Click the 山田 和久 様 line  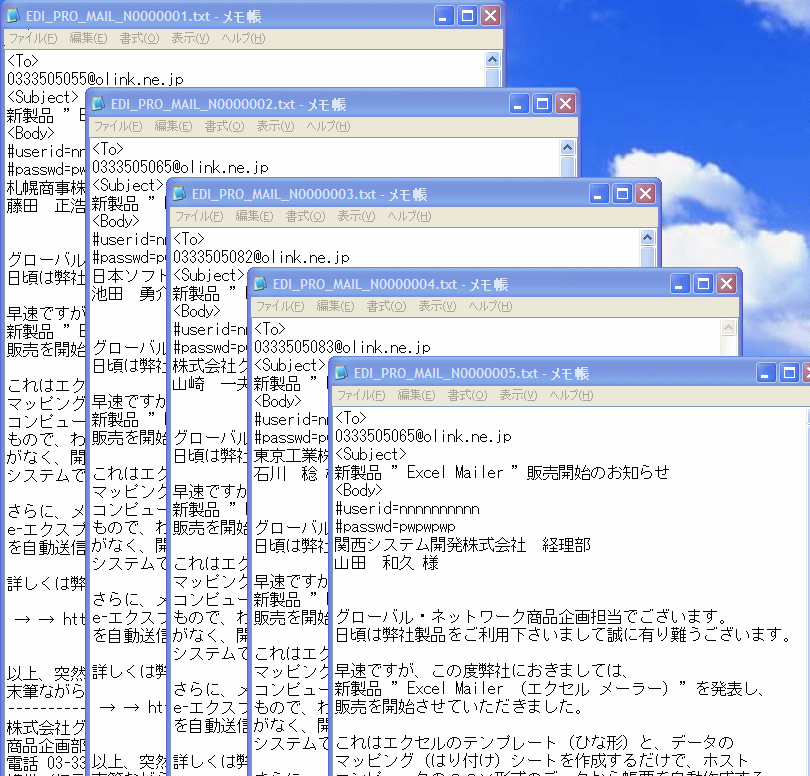386,563
